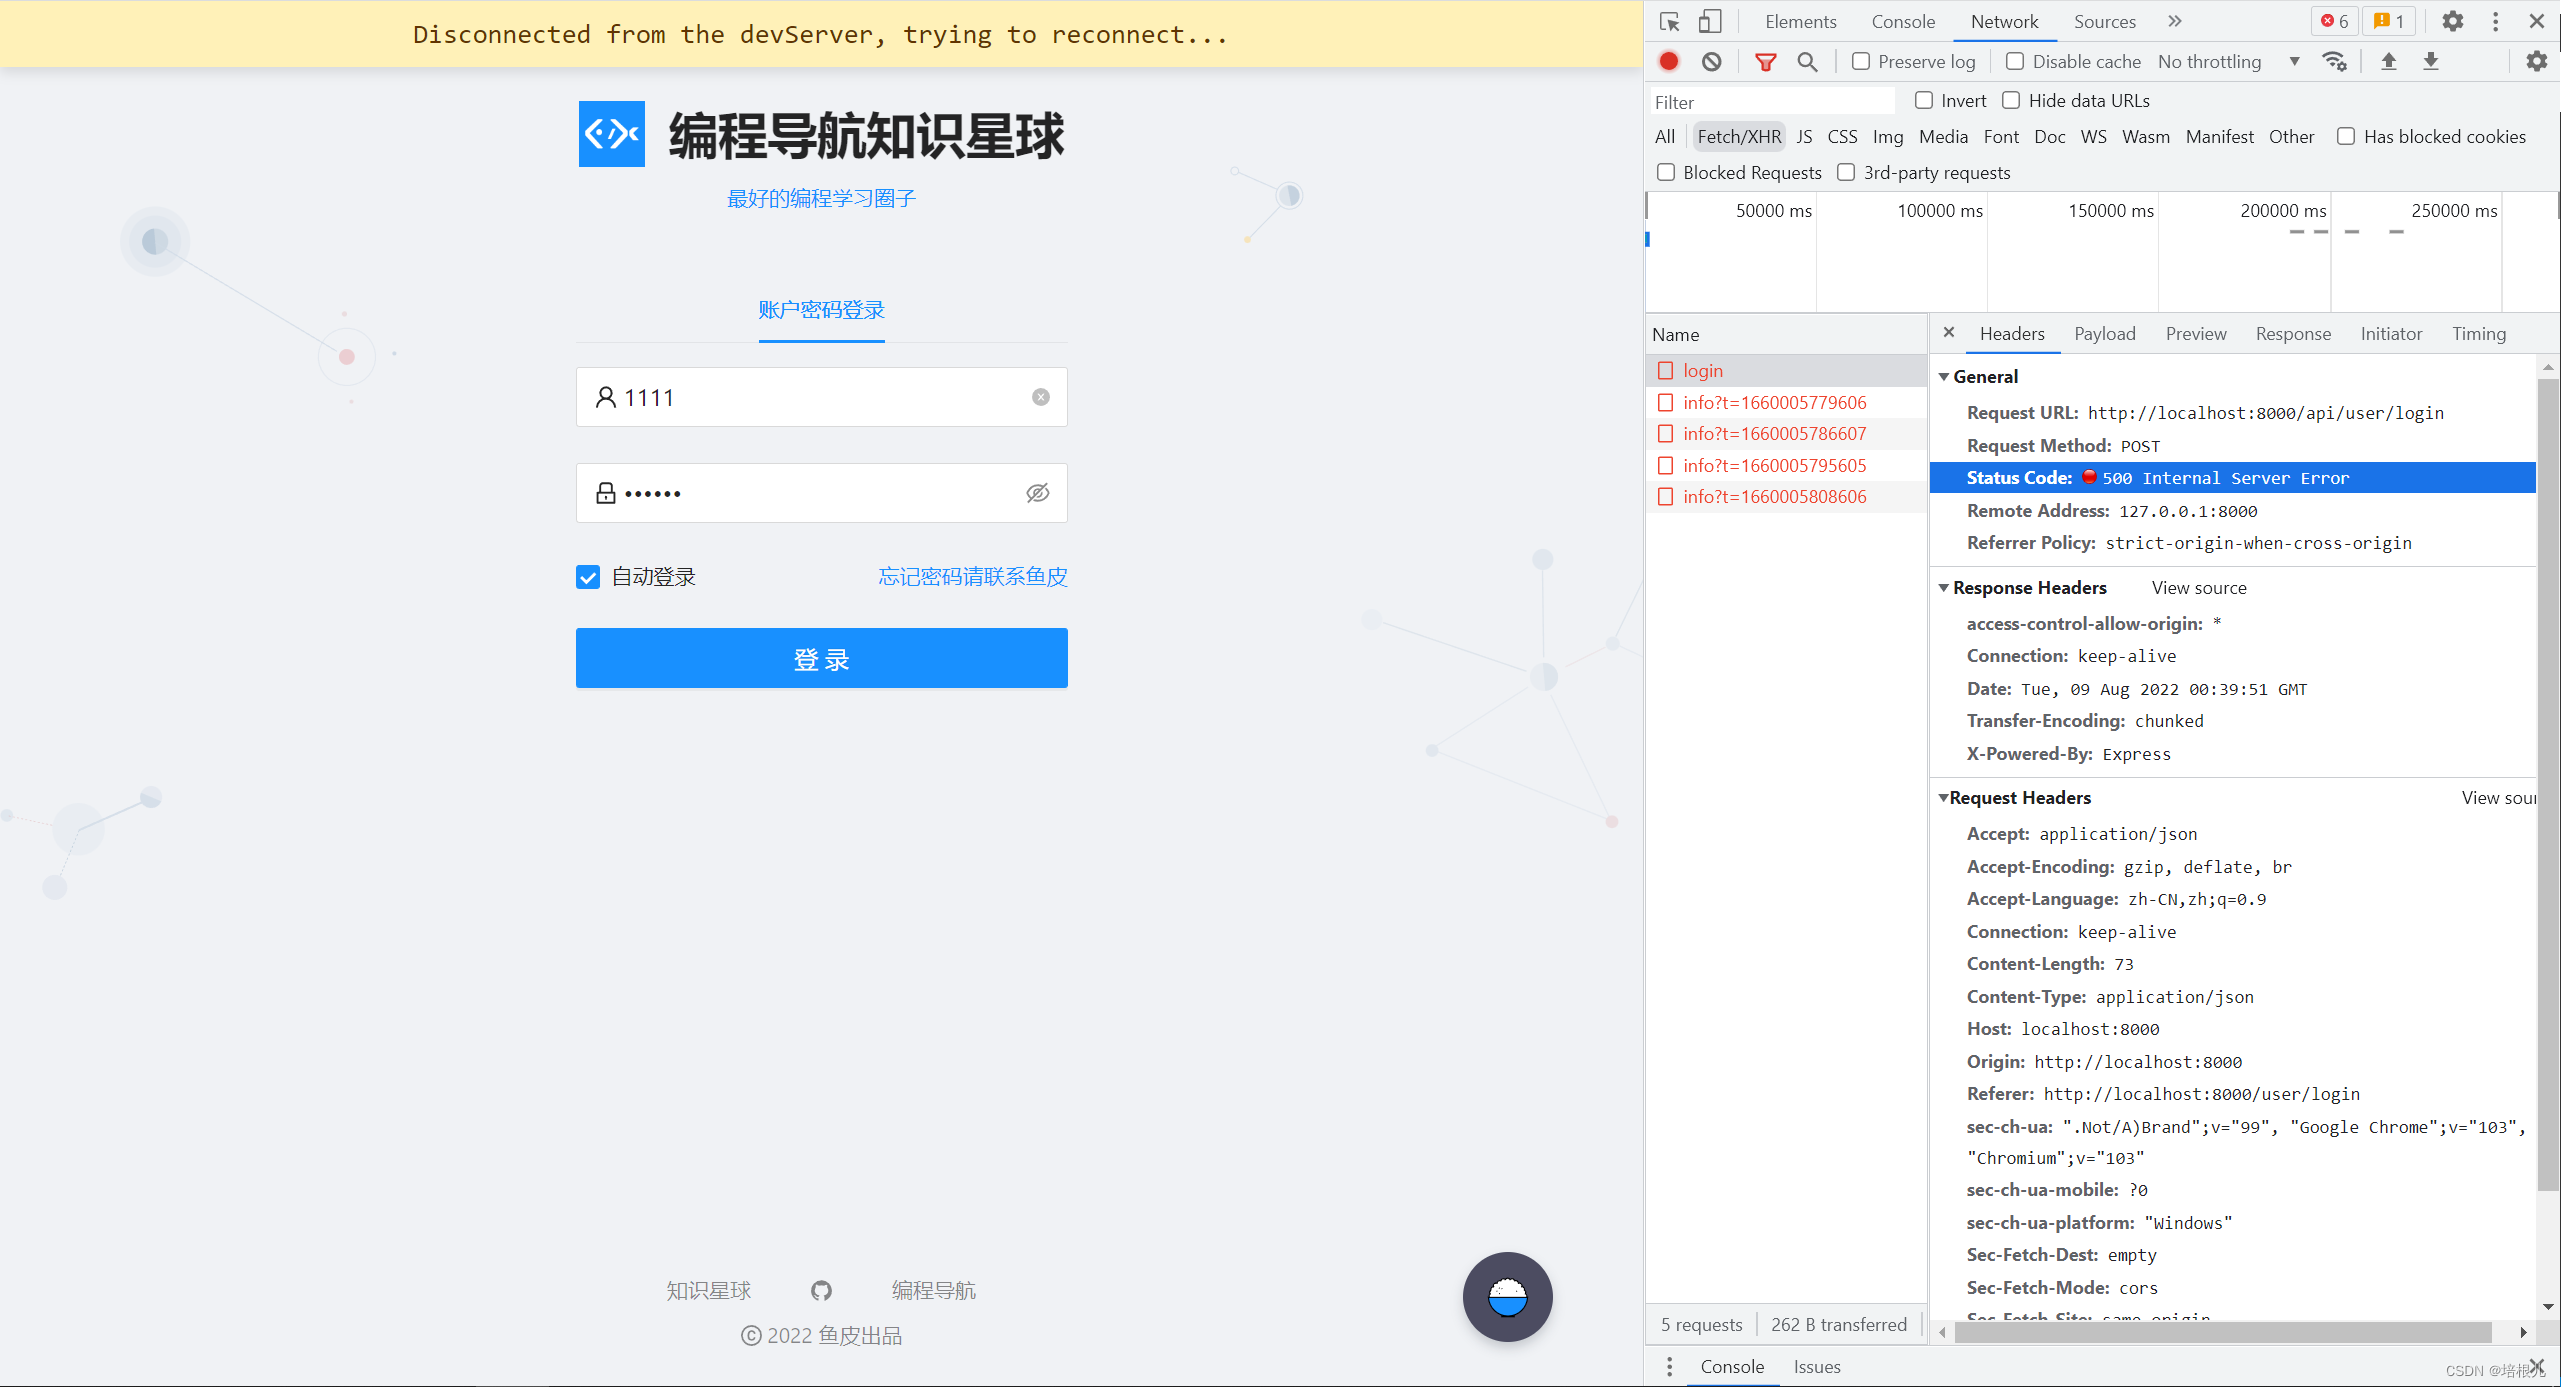
Task: Uncheck the 自动登录 checkbox
Action: click(x=588, y=577)
